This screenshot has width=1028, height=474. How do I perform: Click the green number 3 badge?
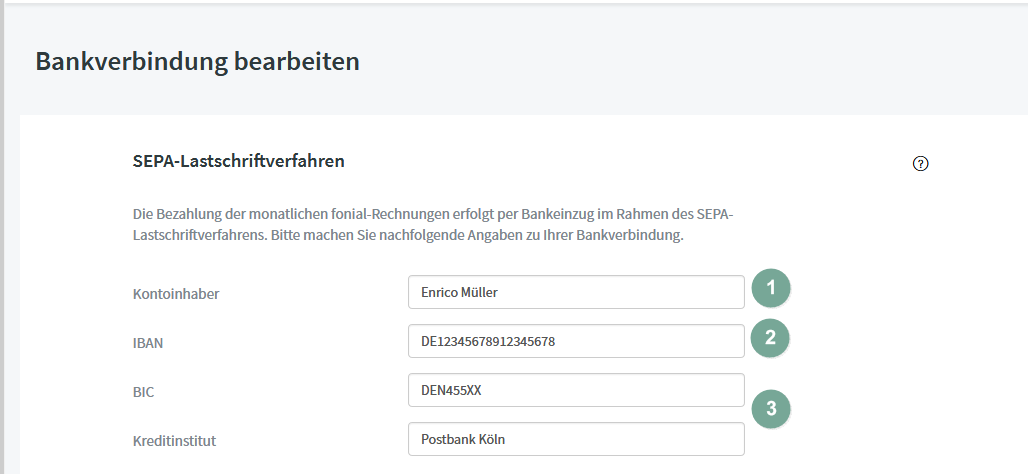771,408
